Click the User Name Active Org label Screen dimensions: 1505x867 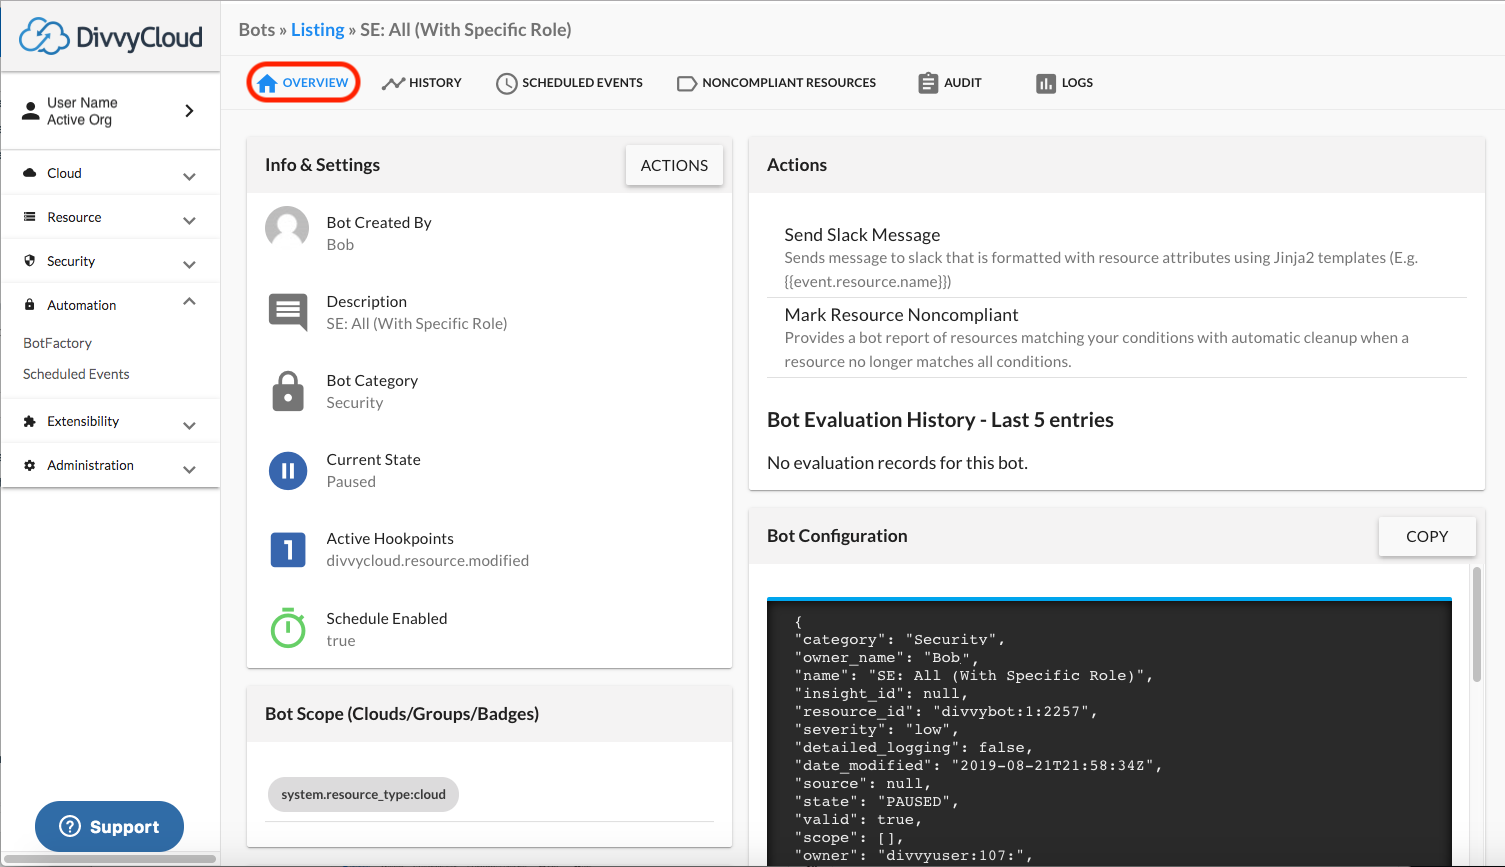pos(82,110)
